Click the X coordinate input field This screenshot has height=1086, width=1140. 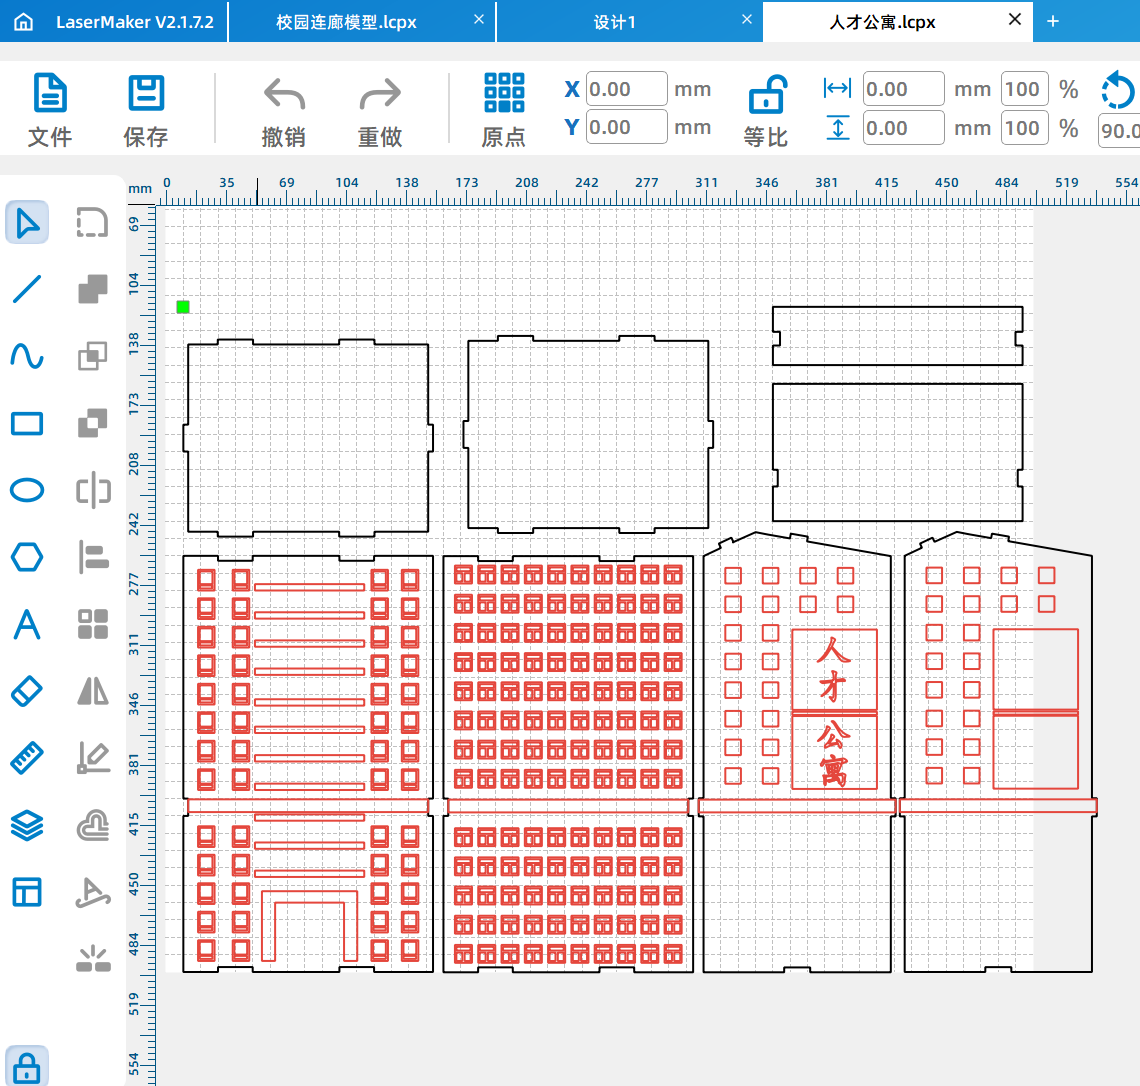[x=627, y=89]
